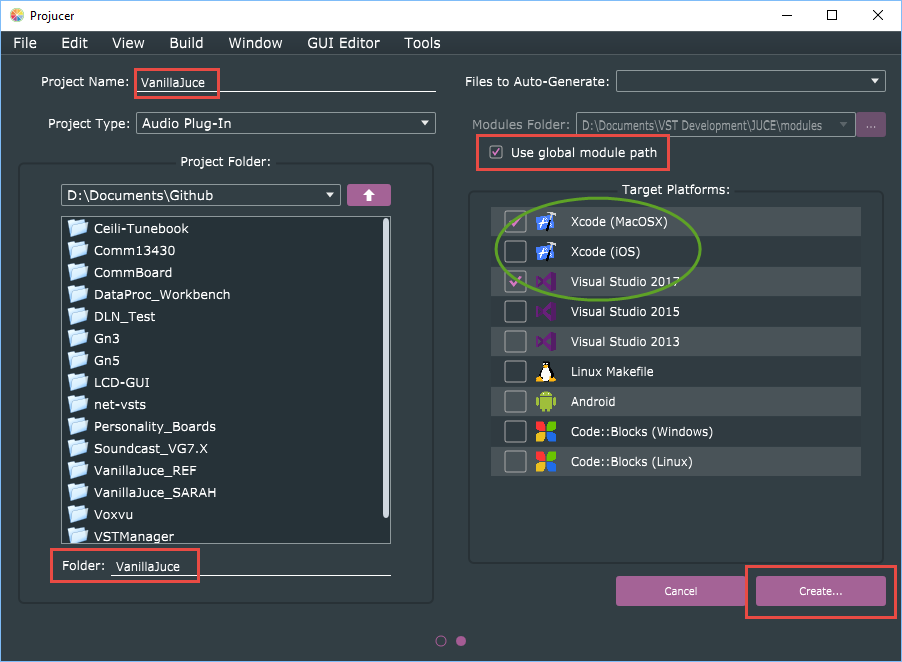The height and width of the screenshot is (662, 902).
Task: Click the Linux Makefile penguin icon
Action: coord(545,372)
